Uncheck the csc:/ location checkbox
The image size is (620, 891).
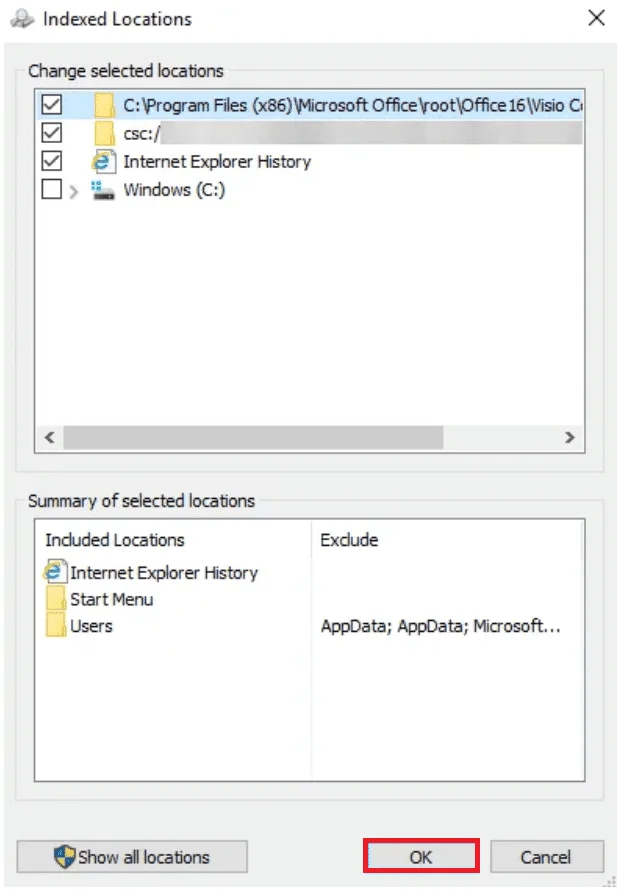52,133
